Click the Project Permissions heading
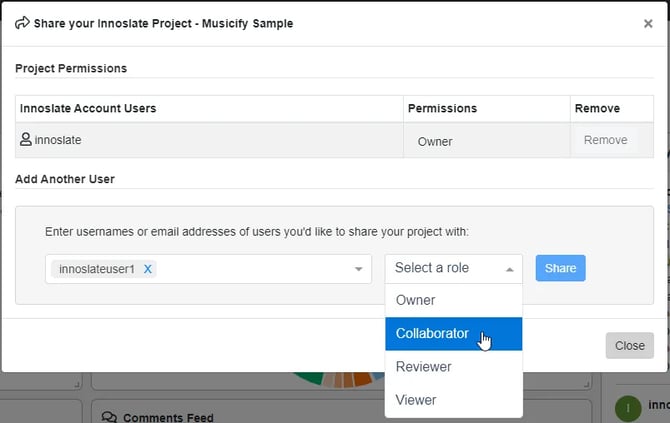The height and width of the screenshot is (423, 670). coord(71,68)
